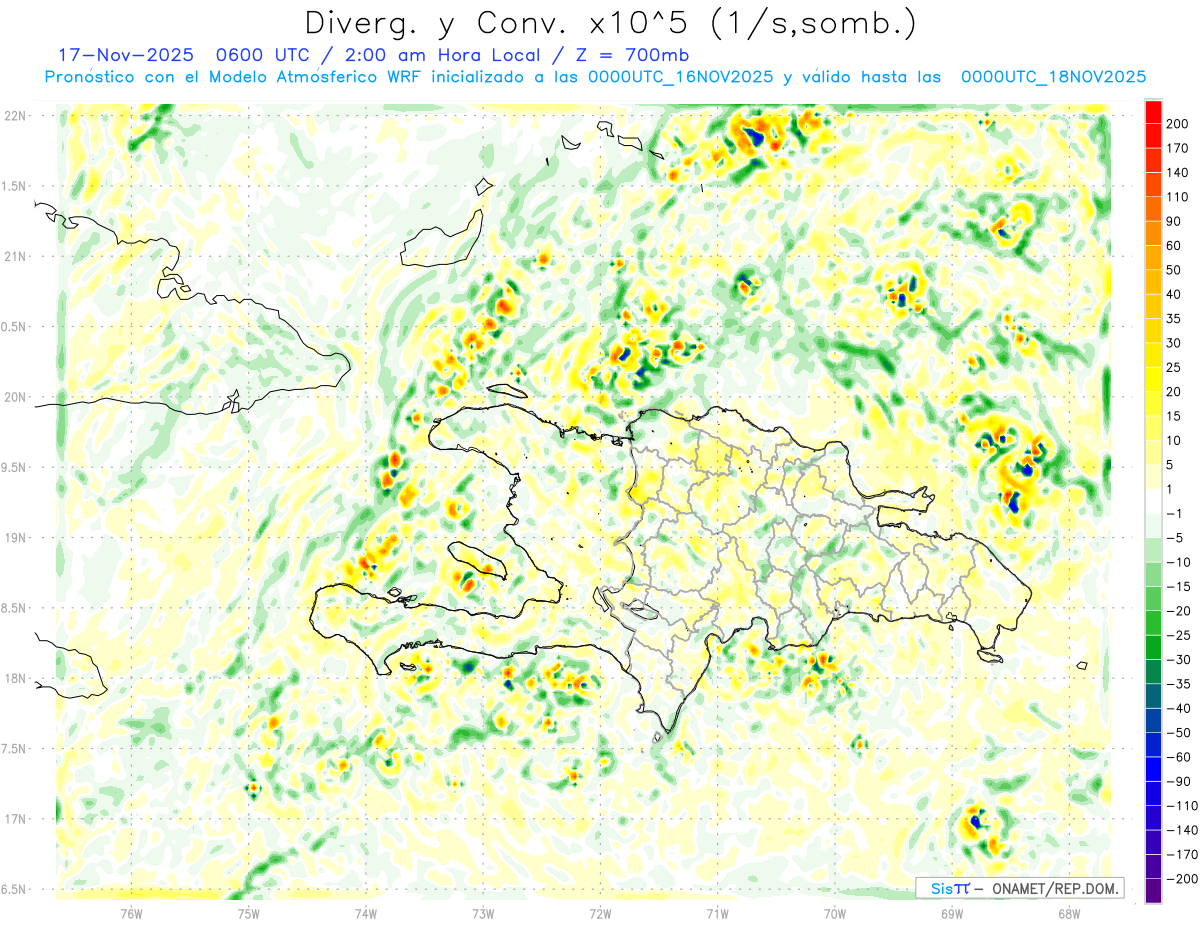Viewport: 1200px width, 927px height.
Task: Click the SisPI - ONAMET/REP.DOM. credit label
Action: [1019, 888]
